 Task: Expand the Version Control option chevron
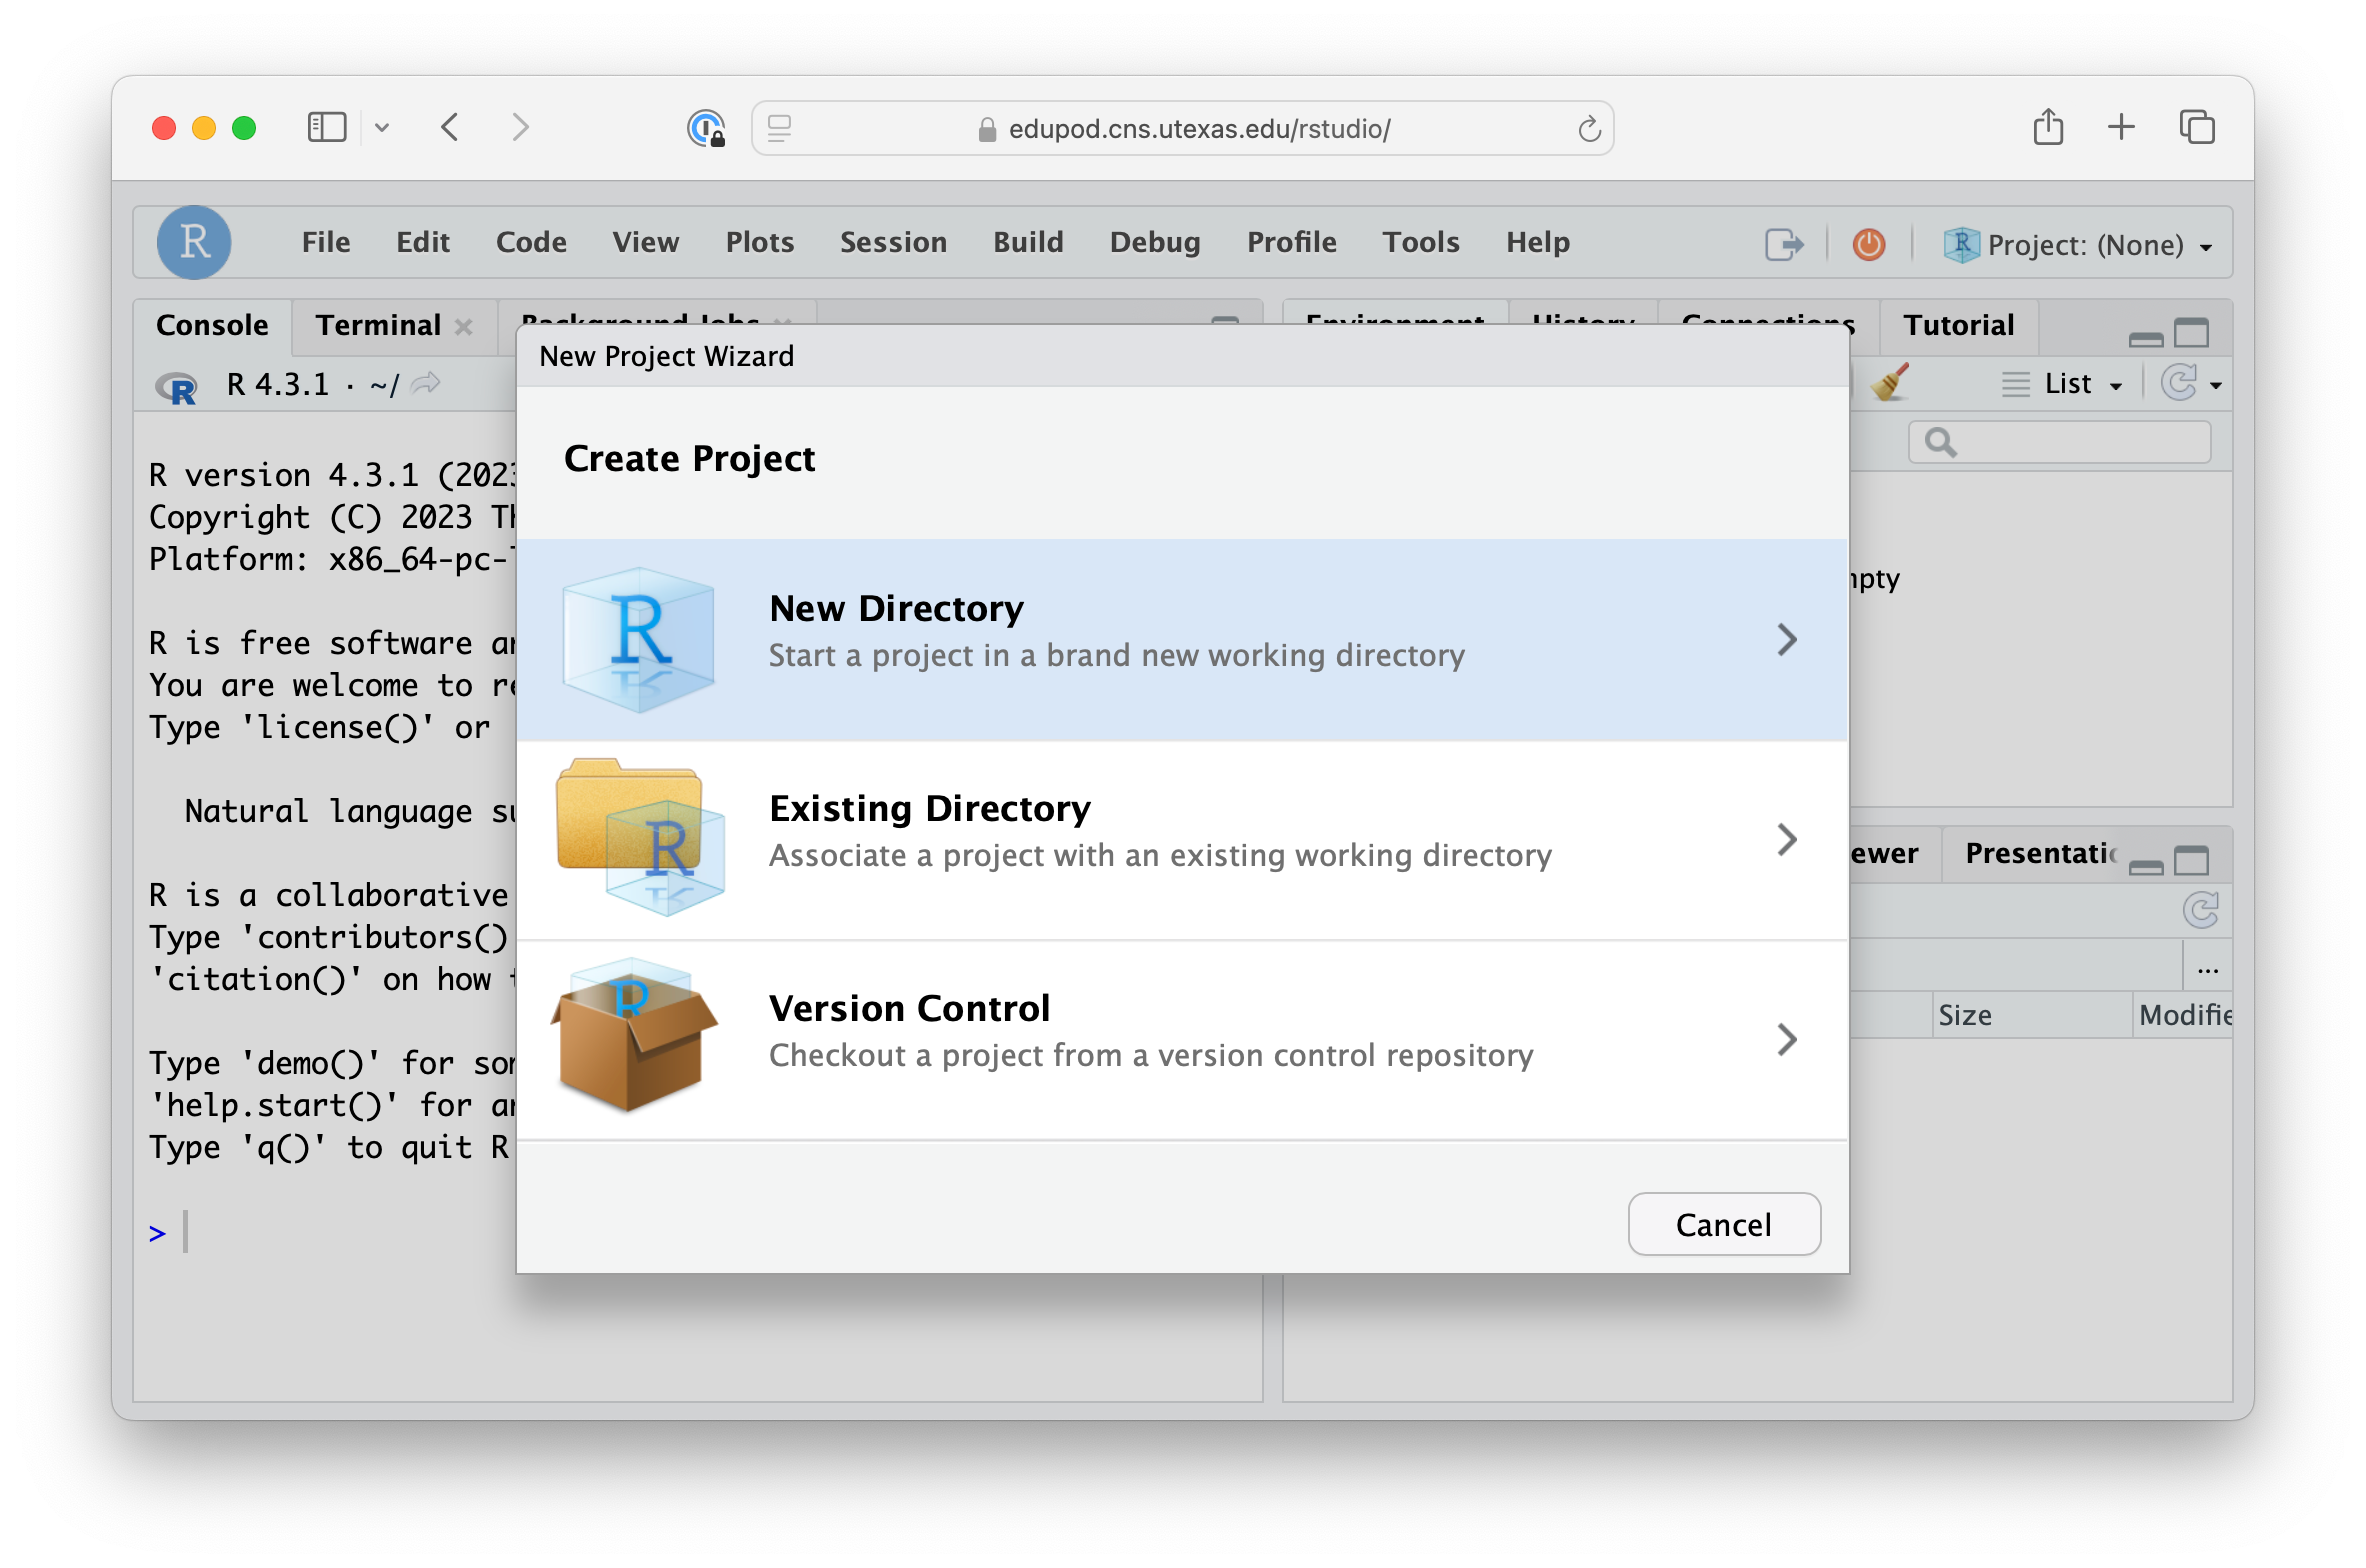(x=1786, y=1040)
